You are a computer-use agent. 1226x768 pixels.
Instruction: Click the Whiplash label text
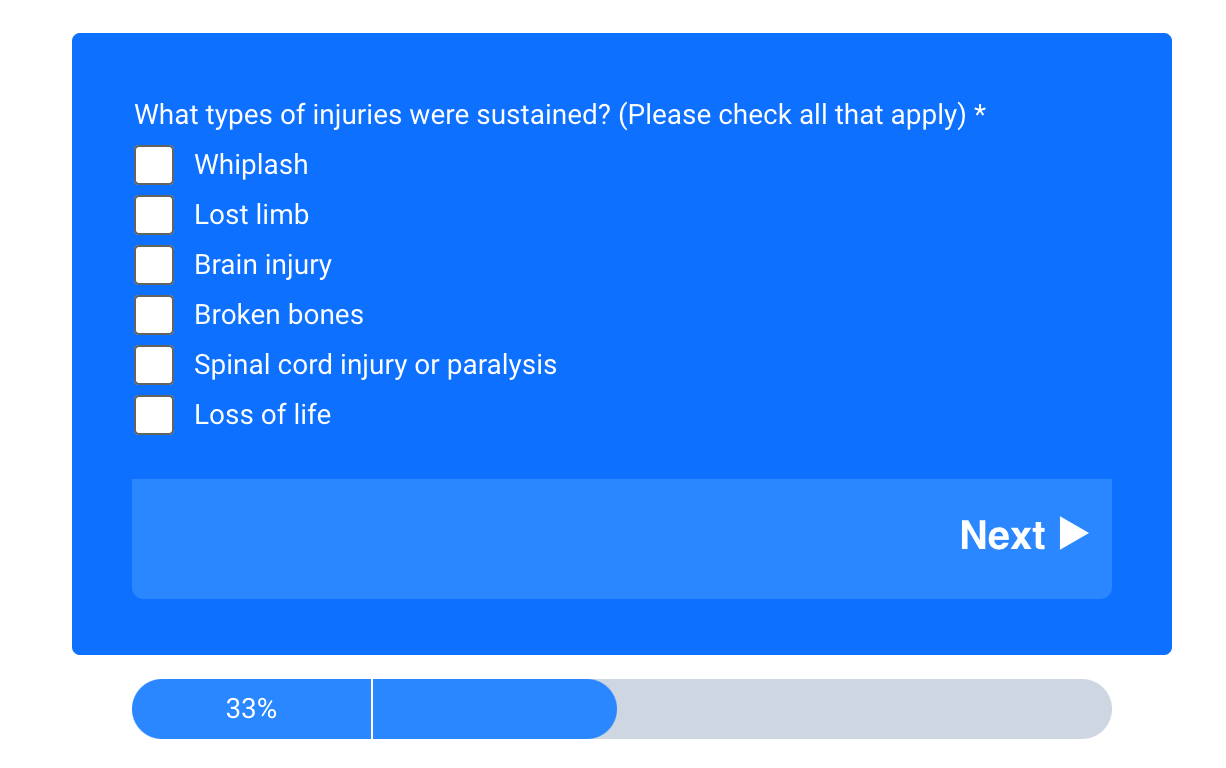tap(251, 165)
